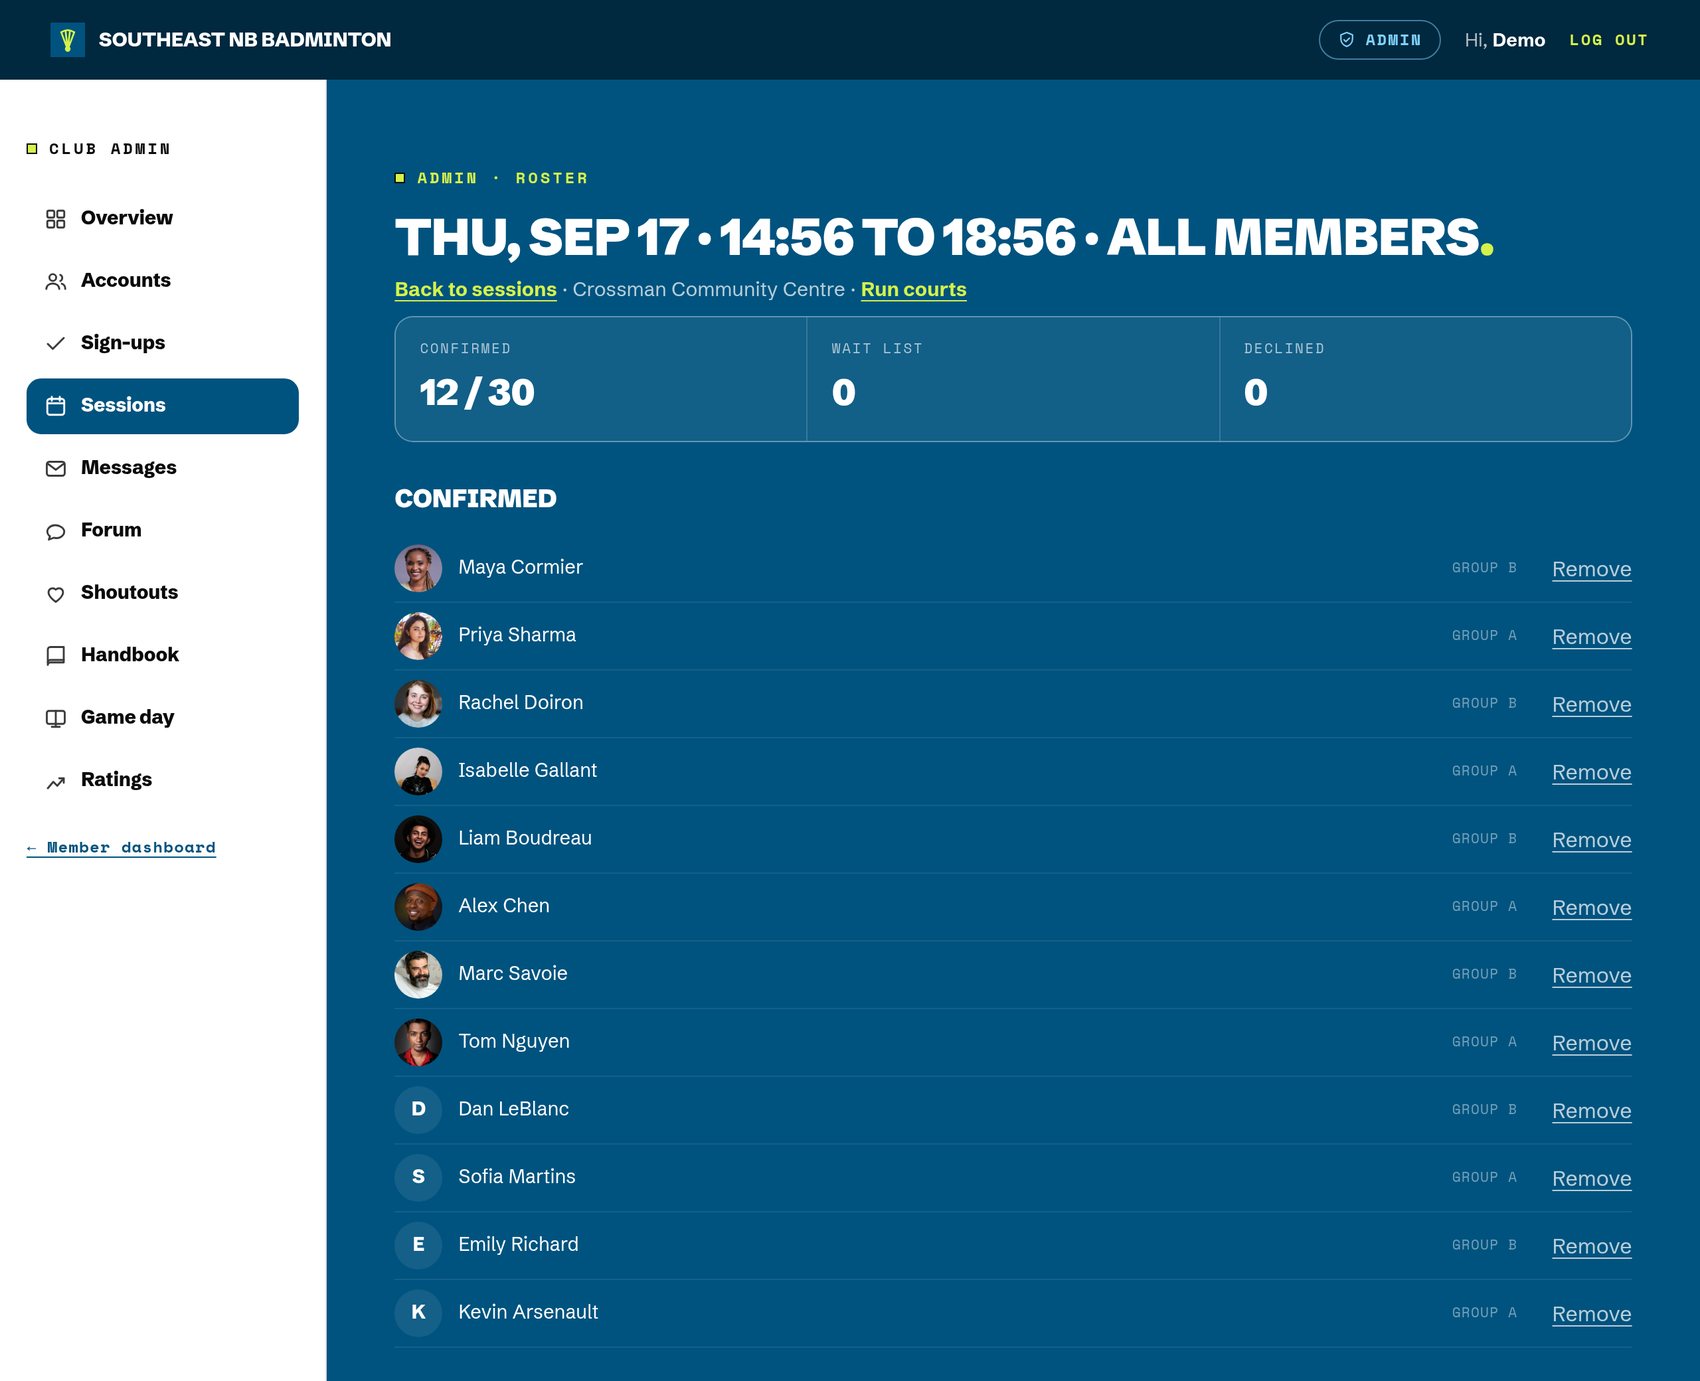Click the Shoutouts heart icon
This screenshot has height=1381, width=1700.
click(56, 594)
